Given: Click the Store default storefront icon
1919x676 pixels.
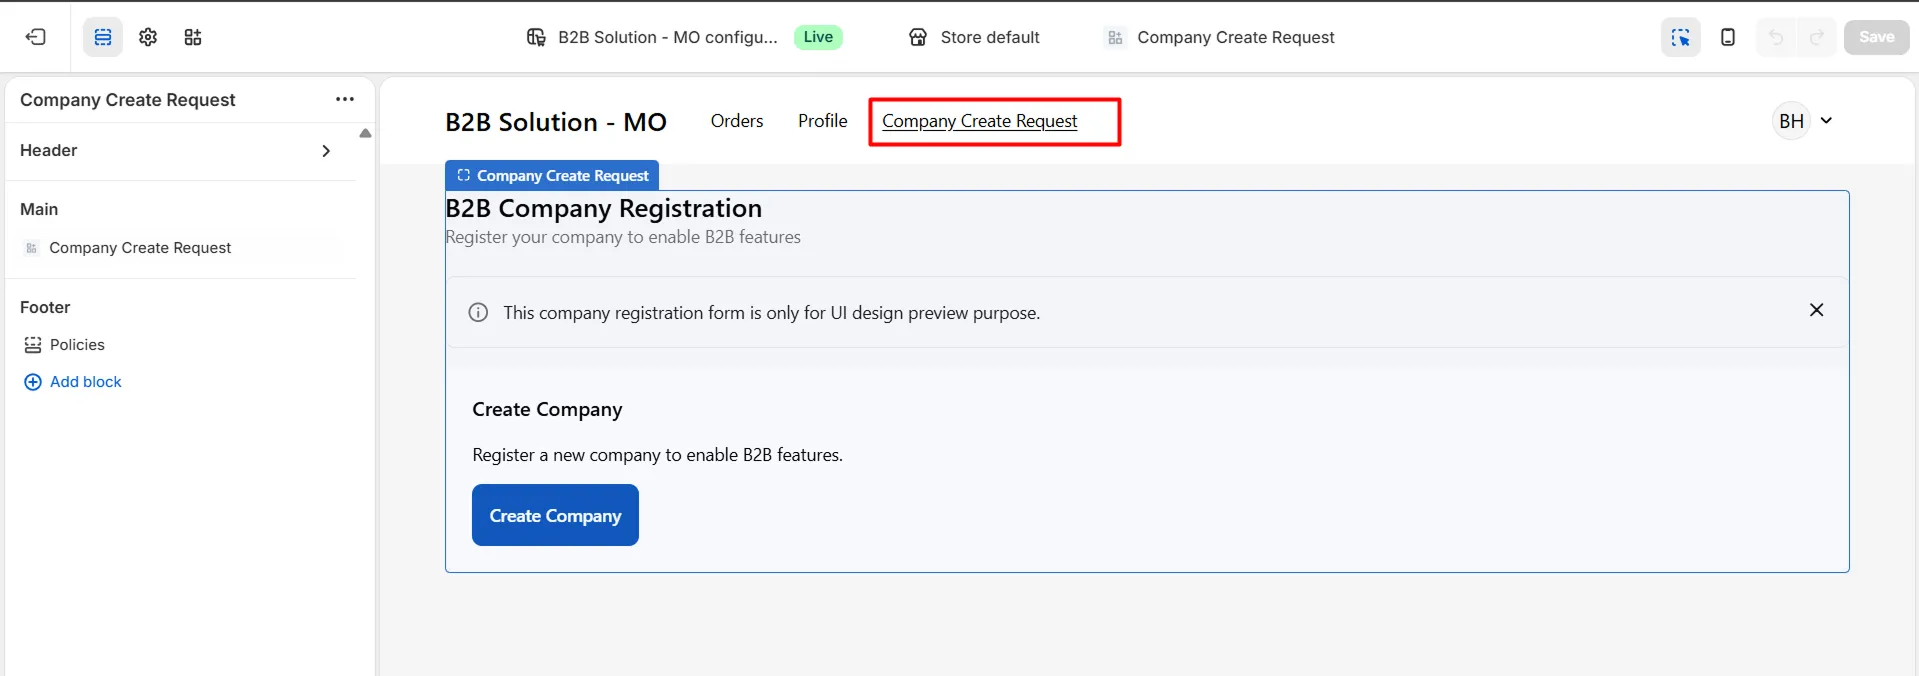Looking at the screenshot, I should [x=918, y=37].
